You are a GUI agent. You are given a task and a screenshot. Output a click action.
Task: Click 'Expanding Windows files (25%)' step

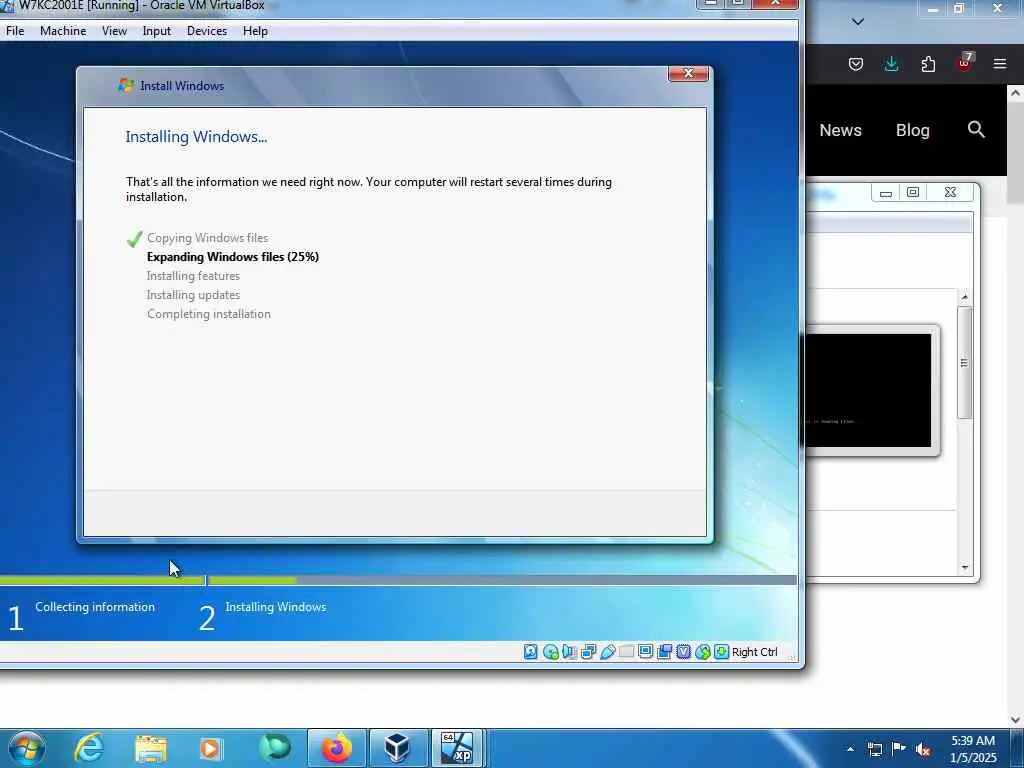[232, 257]
